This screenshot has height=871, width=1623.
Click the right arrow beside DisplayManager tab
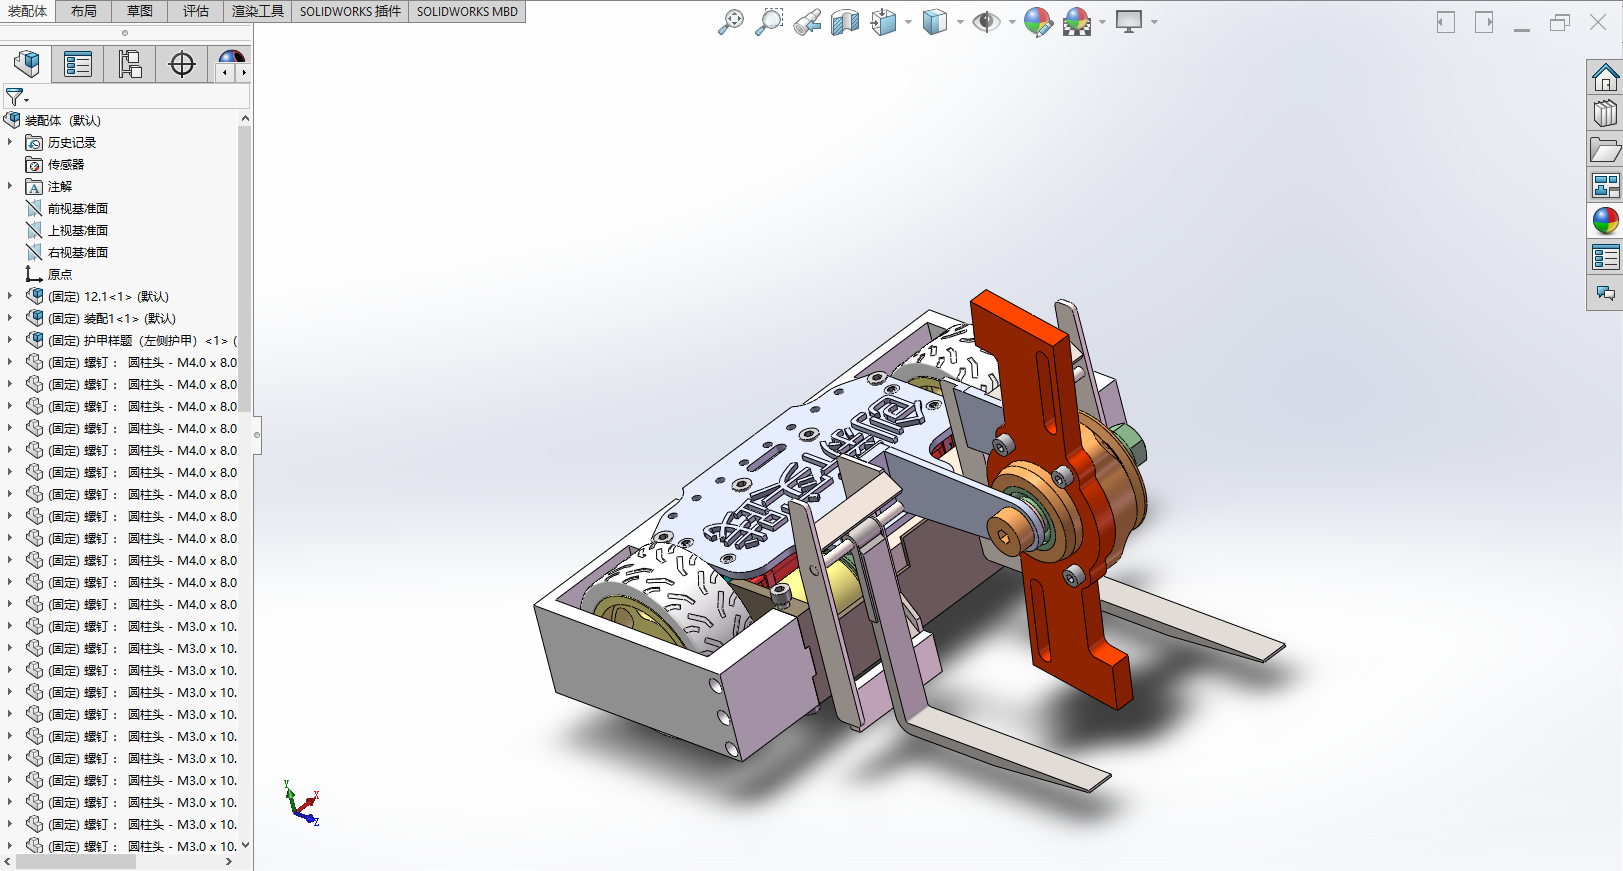tap(243, 72)
